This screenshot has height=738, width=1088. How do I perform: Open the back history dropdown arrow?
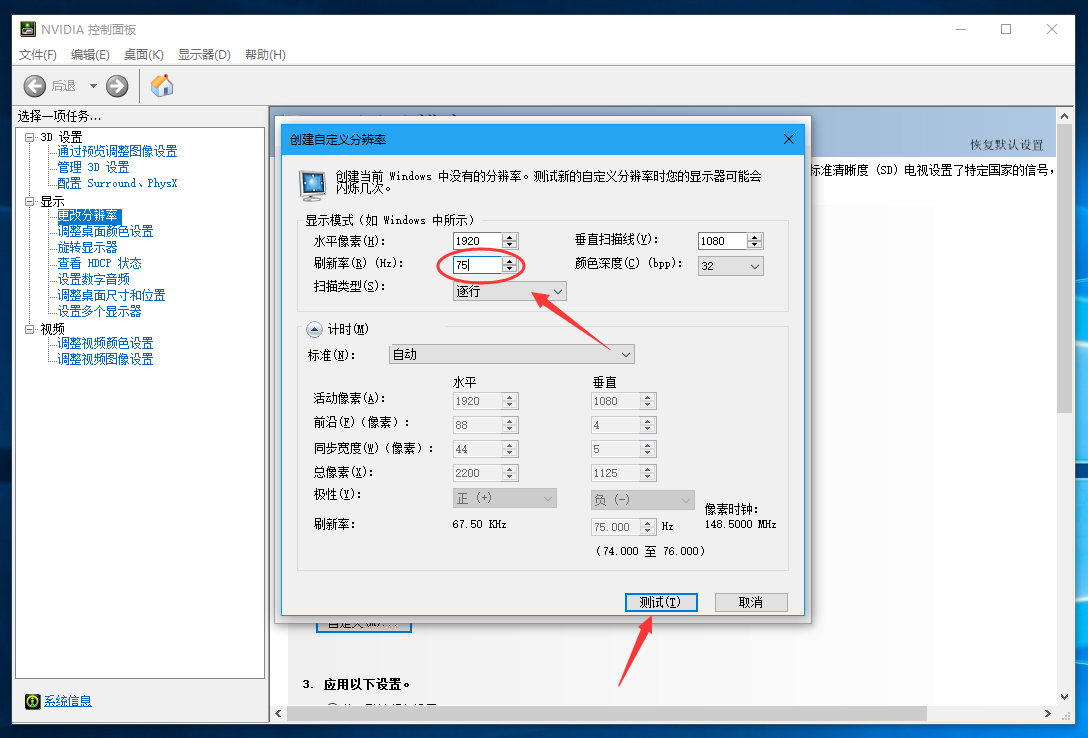[x=93, y=86]
